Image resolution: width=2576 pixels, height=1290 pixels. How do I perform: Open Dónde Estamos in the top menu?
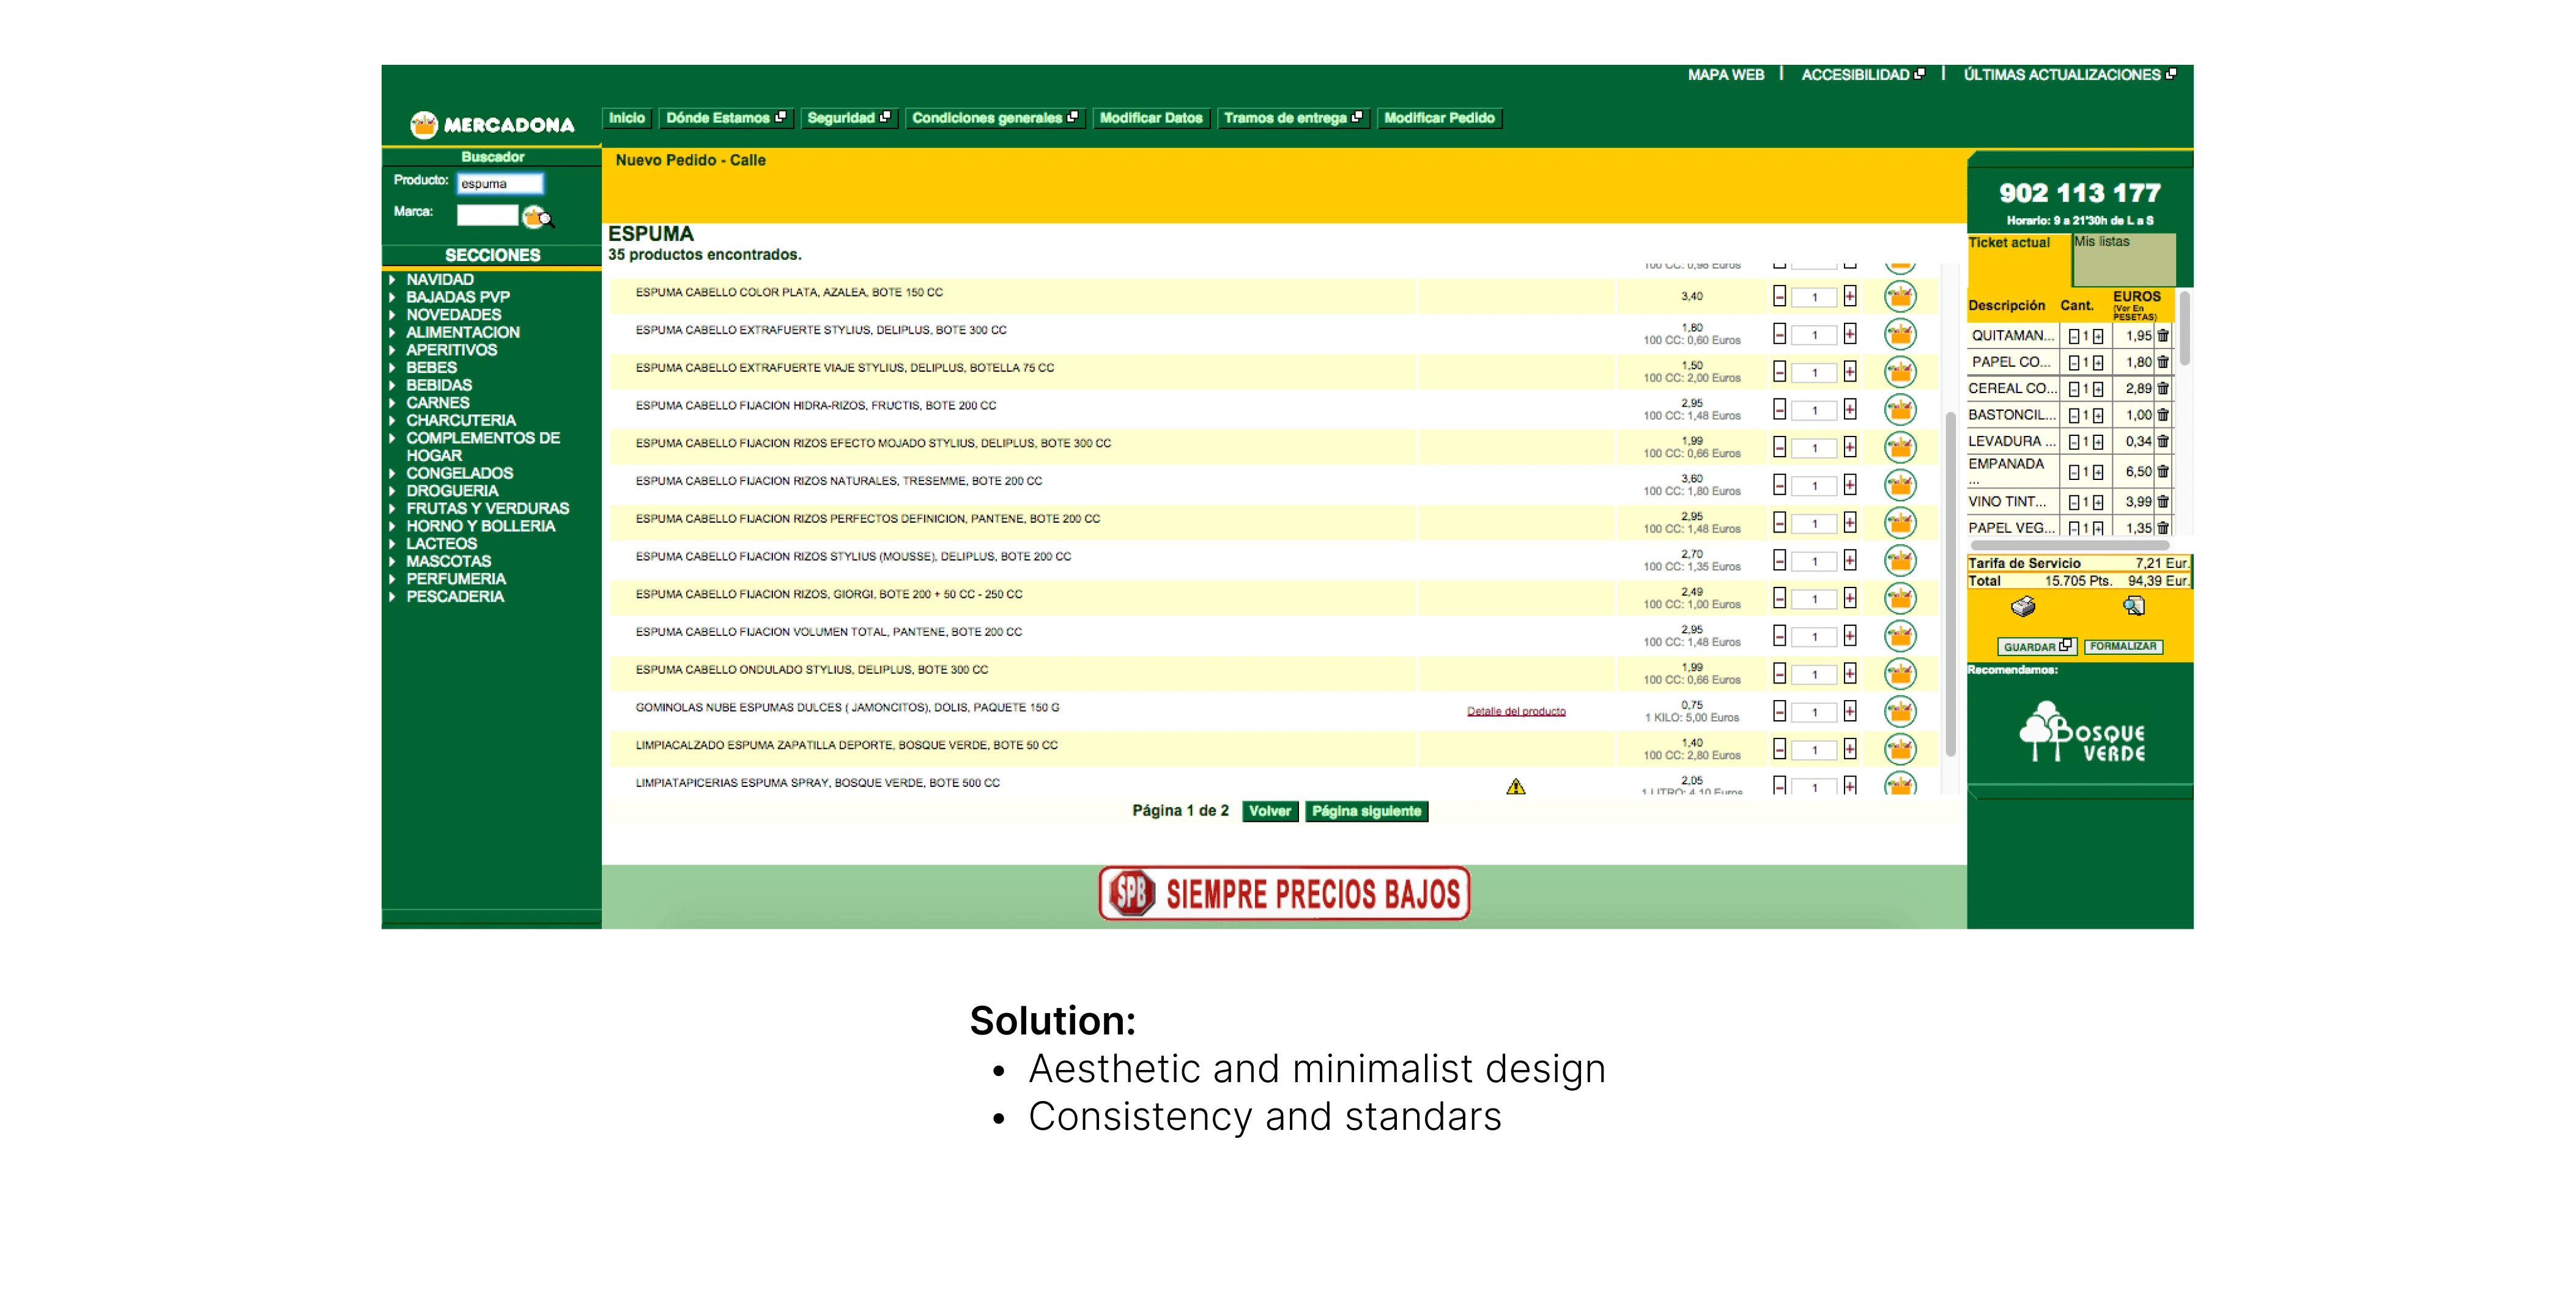(x=726, y=118)
